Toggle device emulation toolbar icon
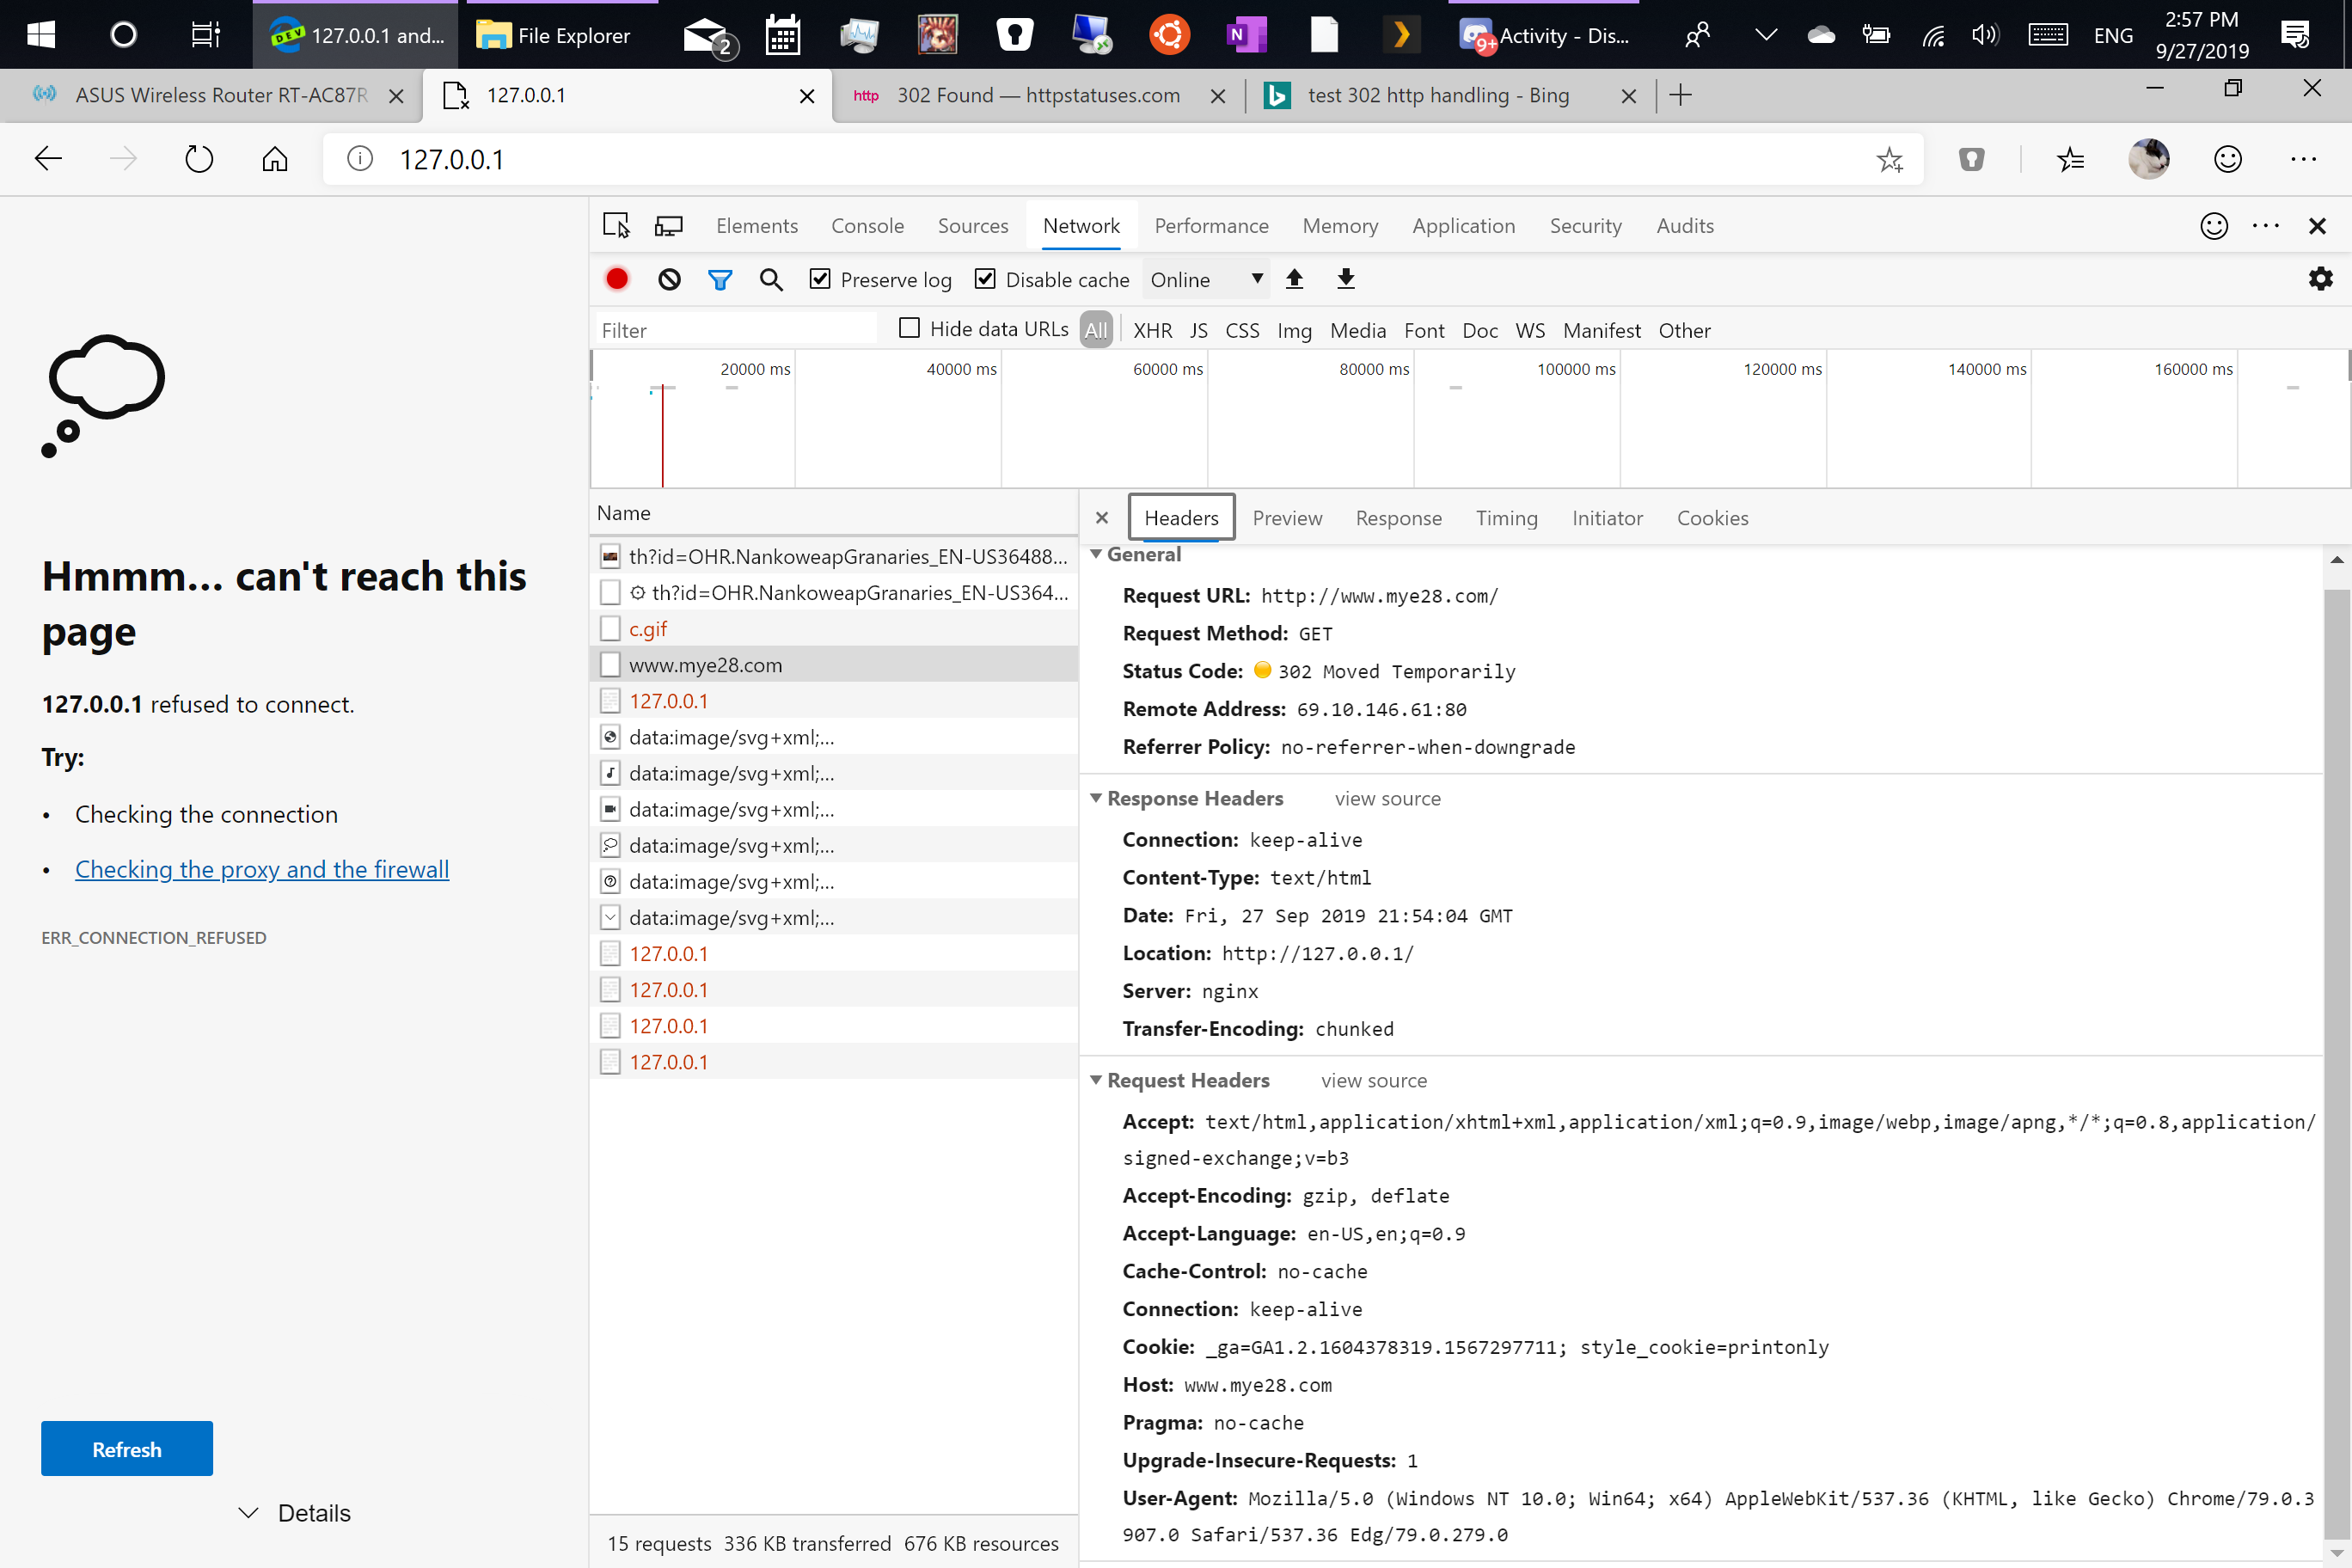Viewport: 2352px width, 1568px height. click(668, 226)
